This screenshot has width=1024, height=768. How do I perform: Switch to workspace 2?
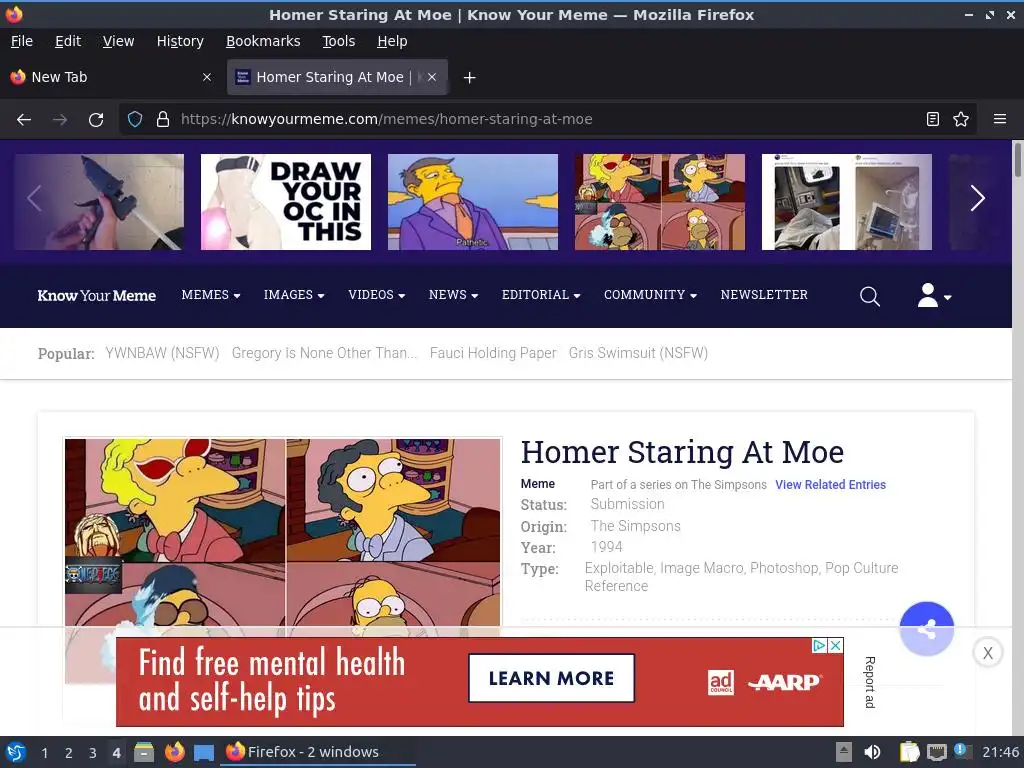69,753
